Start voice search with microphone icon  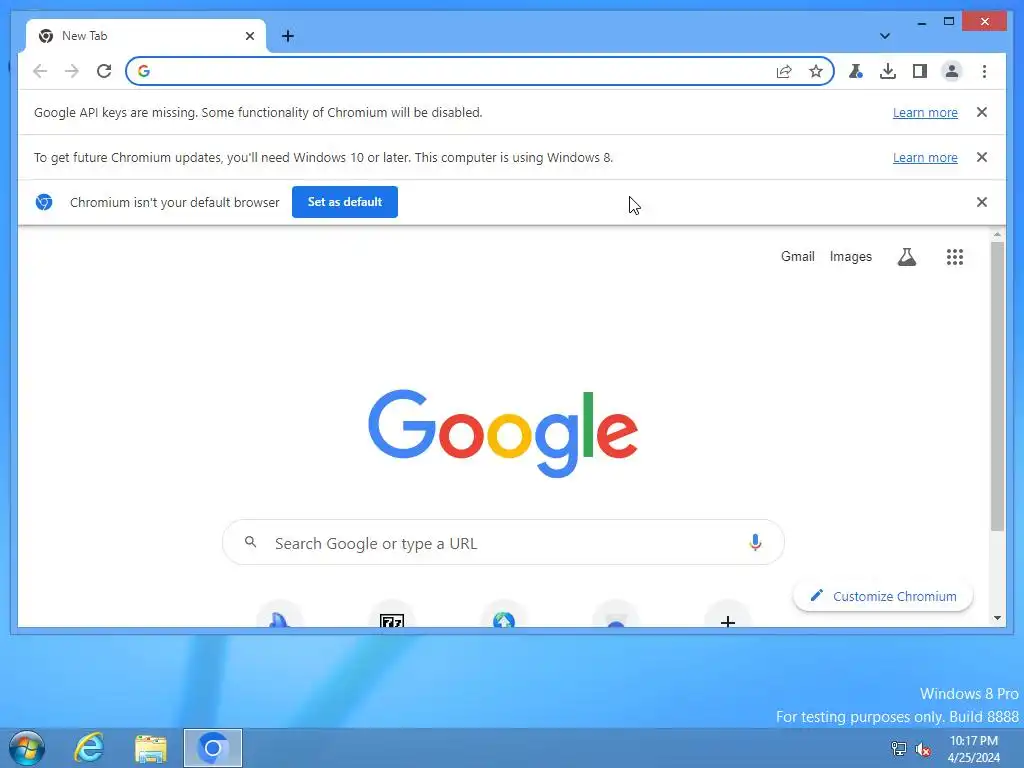point(755,543)
